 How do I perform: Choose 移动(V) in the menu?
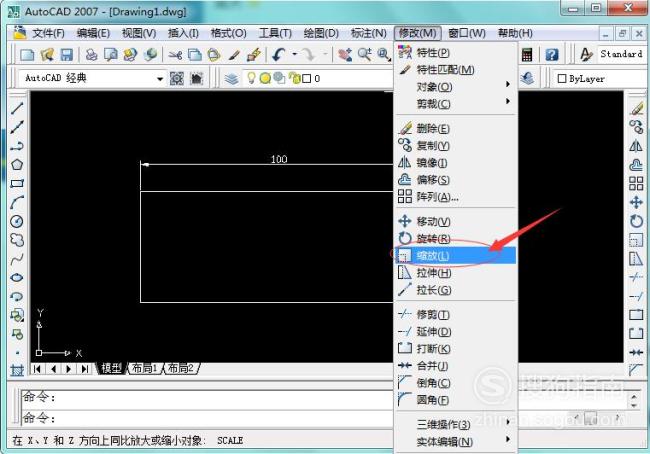coord(456,221)
